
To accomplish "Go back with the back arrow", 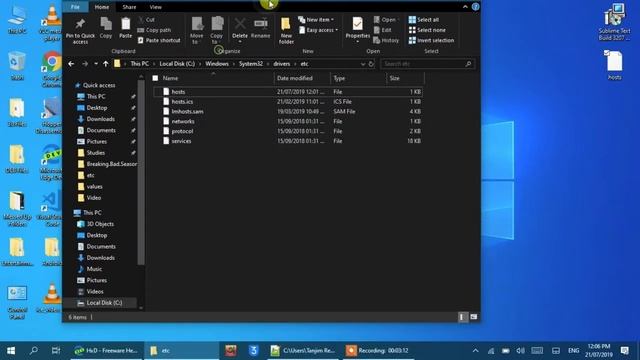I will point(71,64).
